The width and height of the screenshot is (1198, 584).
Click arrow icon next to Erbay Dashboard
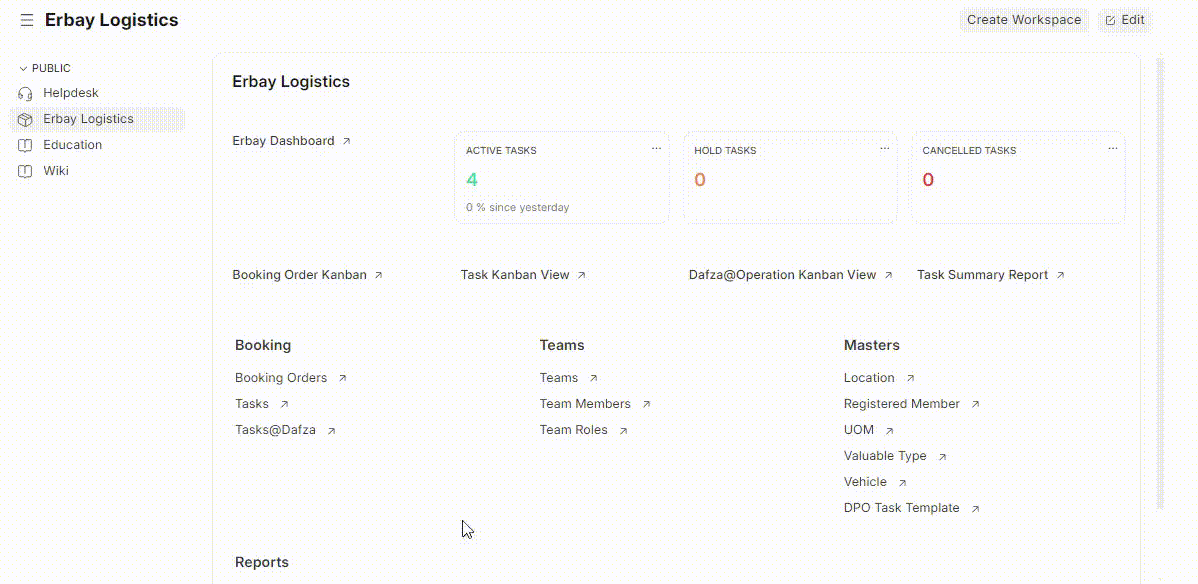346,141
